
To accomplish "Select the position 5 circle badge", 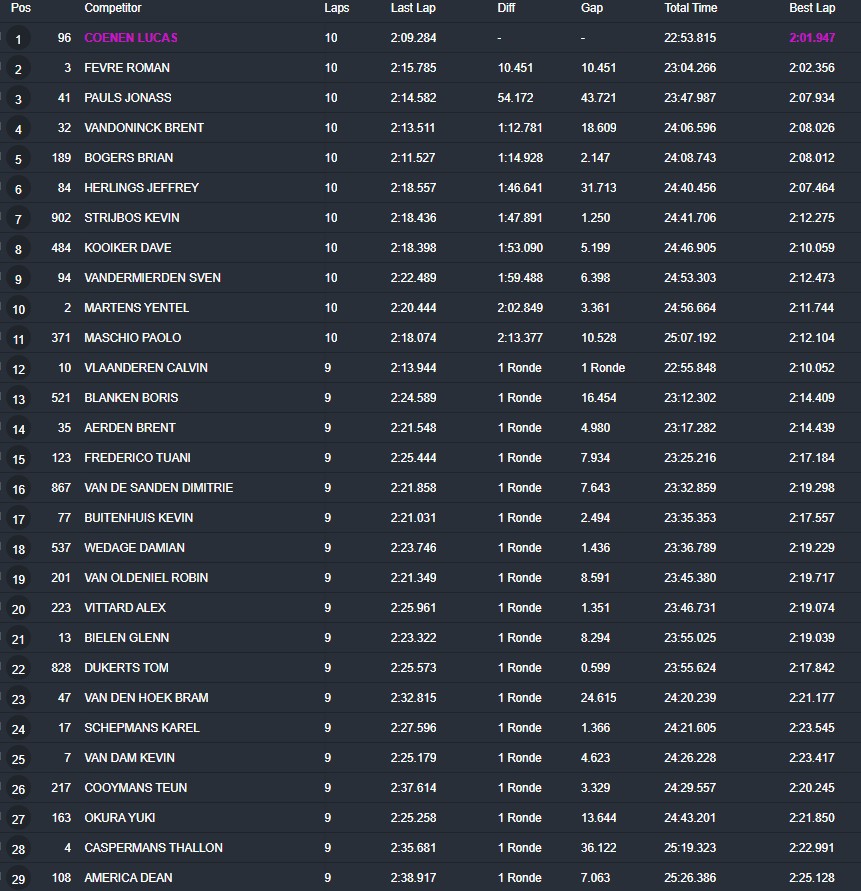I will click(19, 160).
